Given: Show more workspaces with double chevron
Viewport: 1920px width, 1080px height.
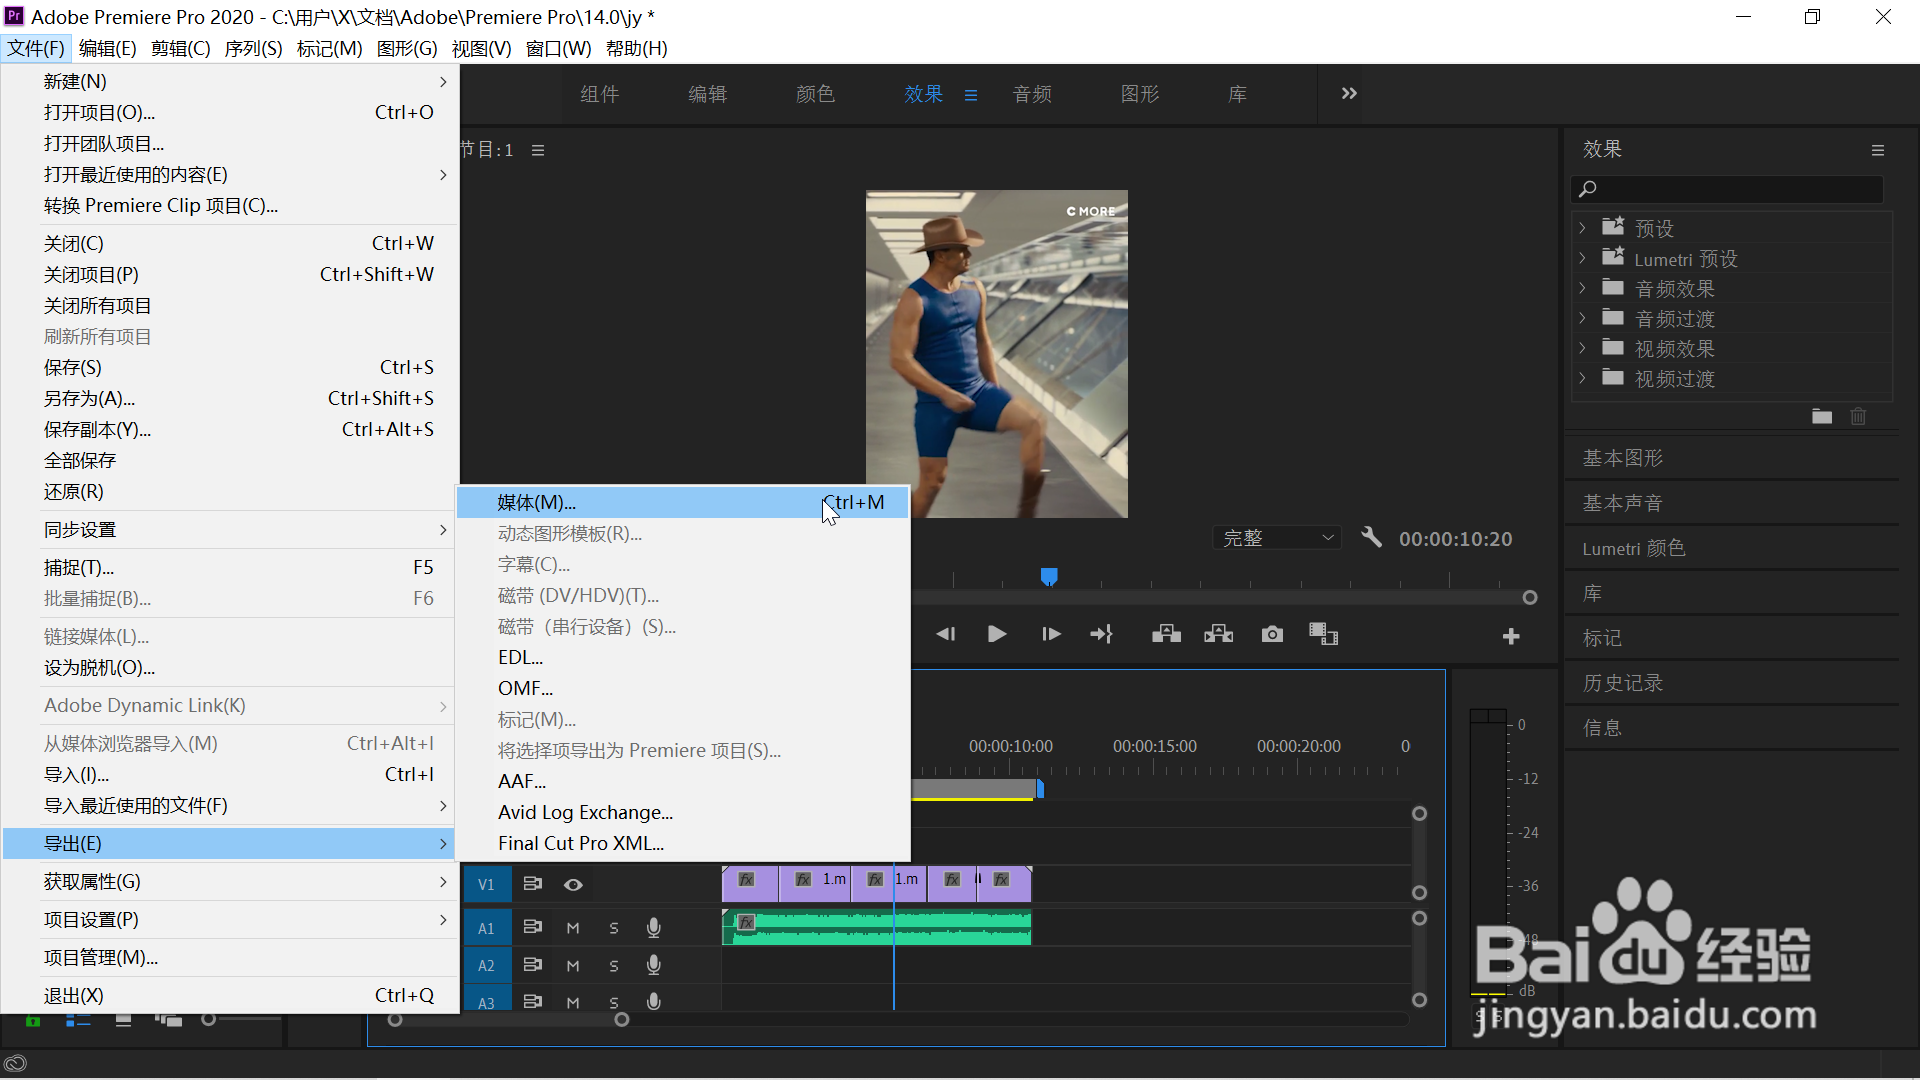Looking at the screenshot, I should pyautogui.click(x=1349, y=93).
